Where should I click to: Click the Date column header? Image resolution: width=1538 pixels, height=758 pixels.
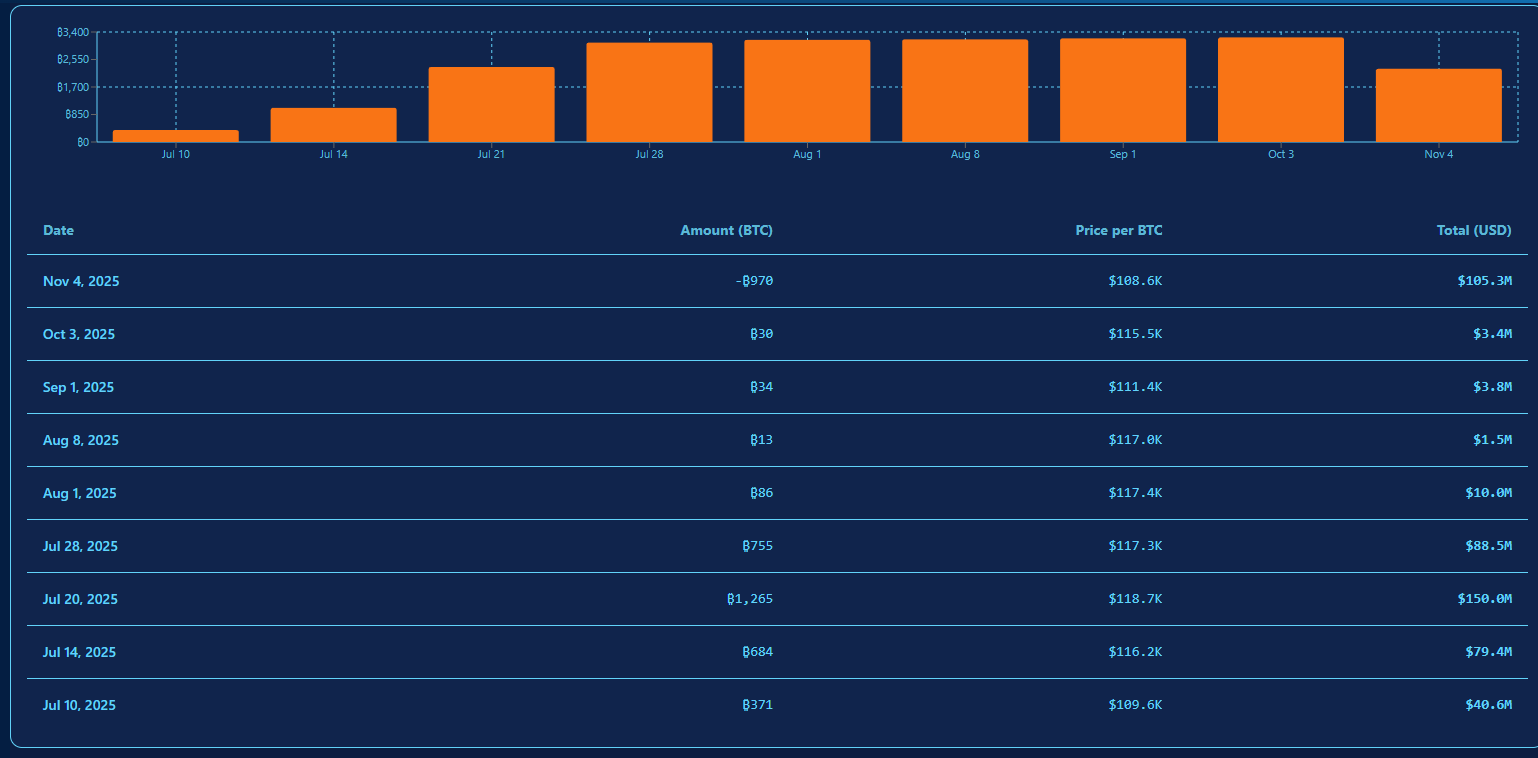click(58, 231)
